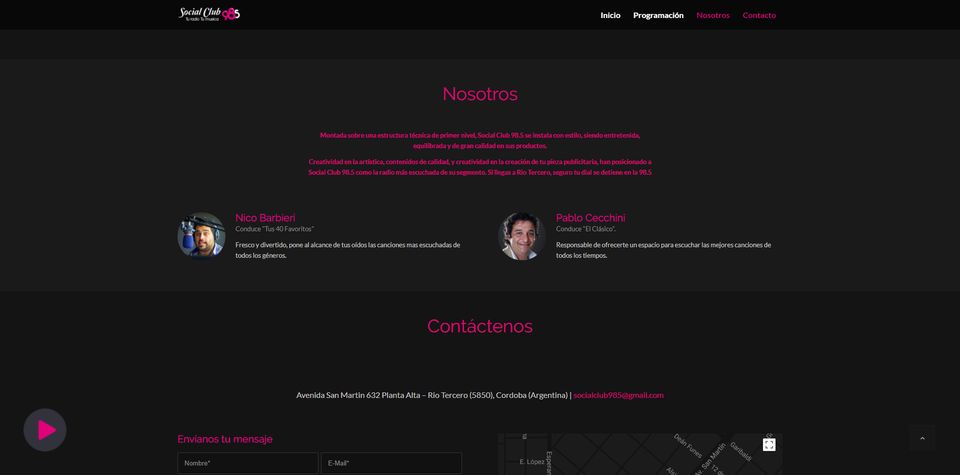Click the paragraph starting 'Creatividad en la artística'
The image size is (960, 475).
pyautogui.click(x=480, y=167)
